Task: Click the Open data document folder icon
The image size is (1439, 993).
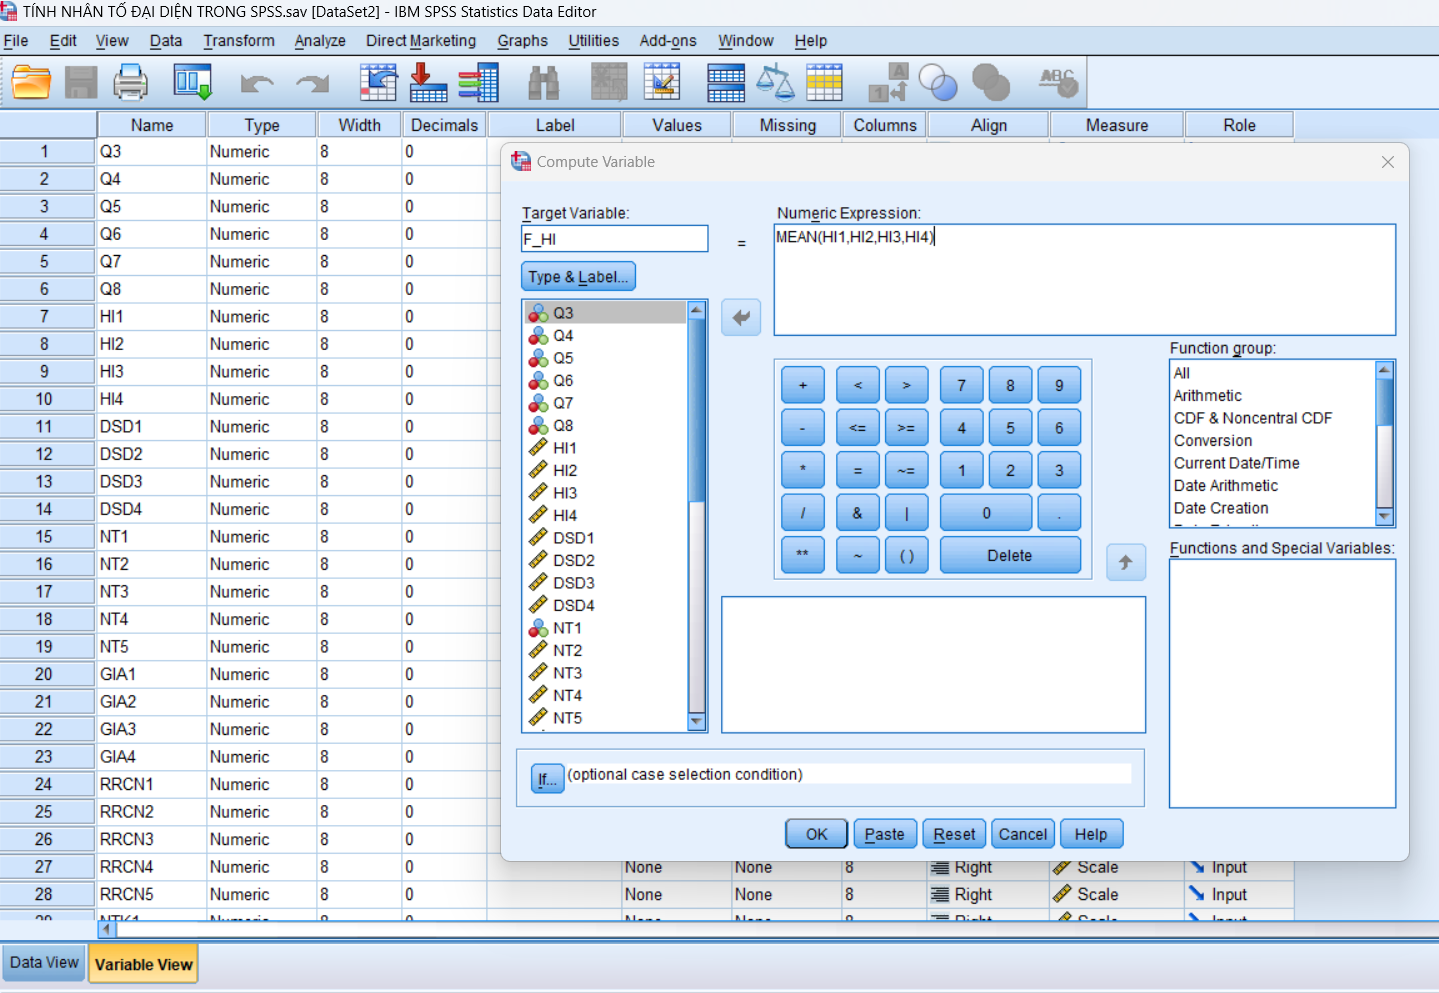Action: [x=32, y=82]
